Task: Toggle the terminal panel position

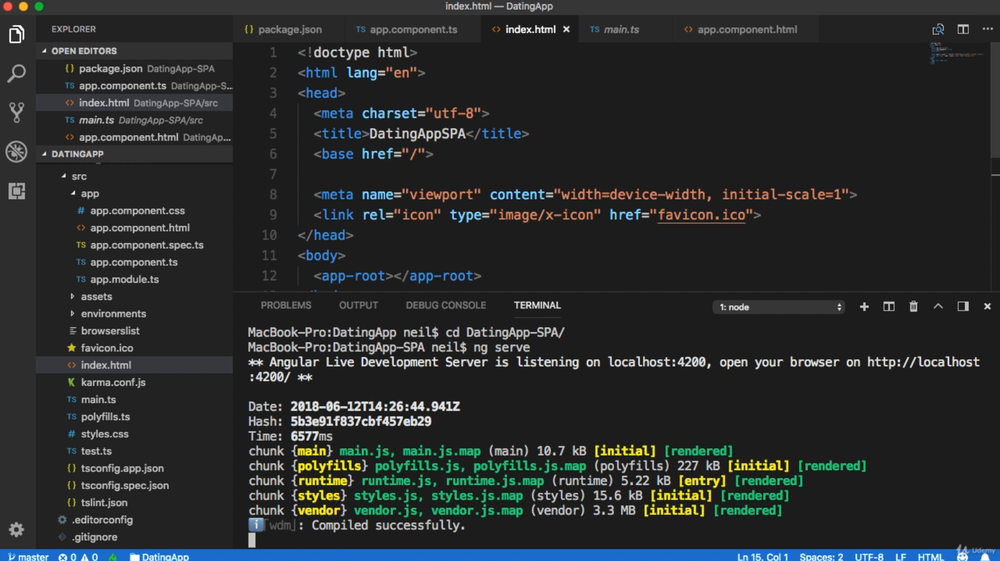Action: [x=963, y=307]
